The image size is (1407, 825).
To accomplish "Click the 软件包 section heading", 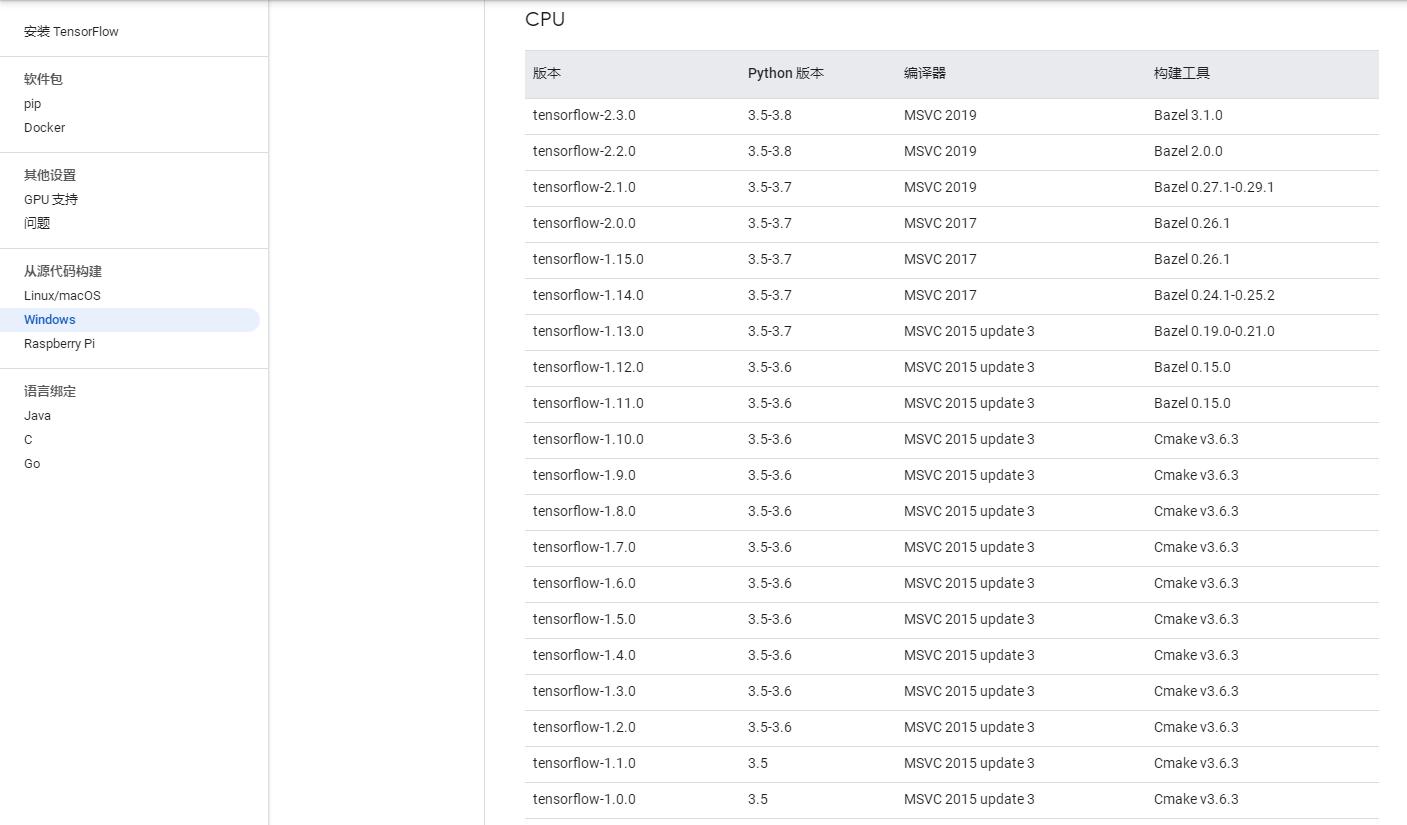I will pos(43,79).
